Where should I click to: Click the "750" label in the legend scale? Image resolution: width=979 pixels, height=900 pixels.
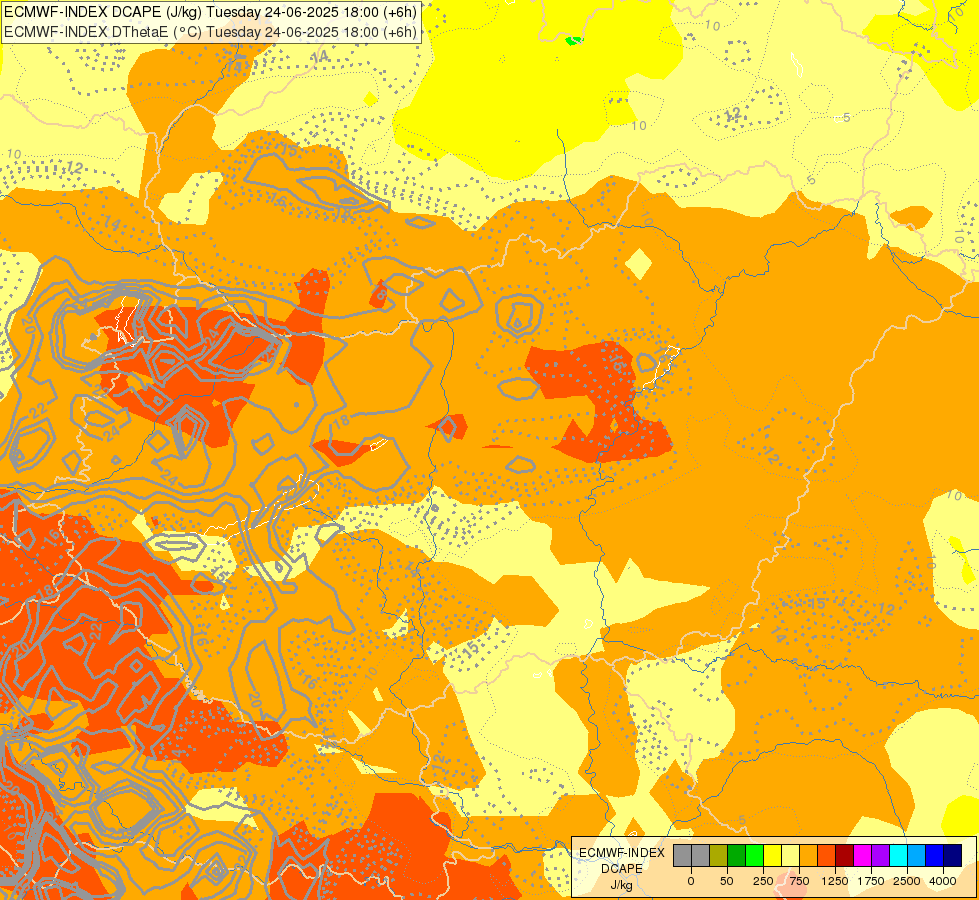click(799, 881)
